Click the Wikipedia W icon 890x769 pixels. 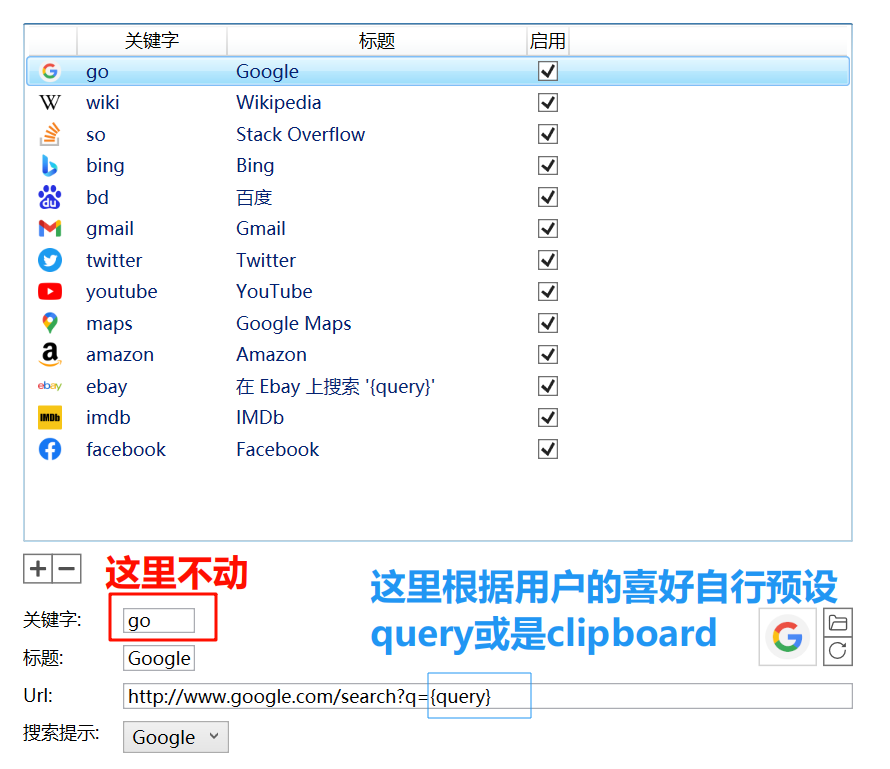click(x=50, y=103)
